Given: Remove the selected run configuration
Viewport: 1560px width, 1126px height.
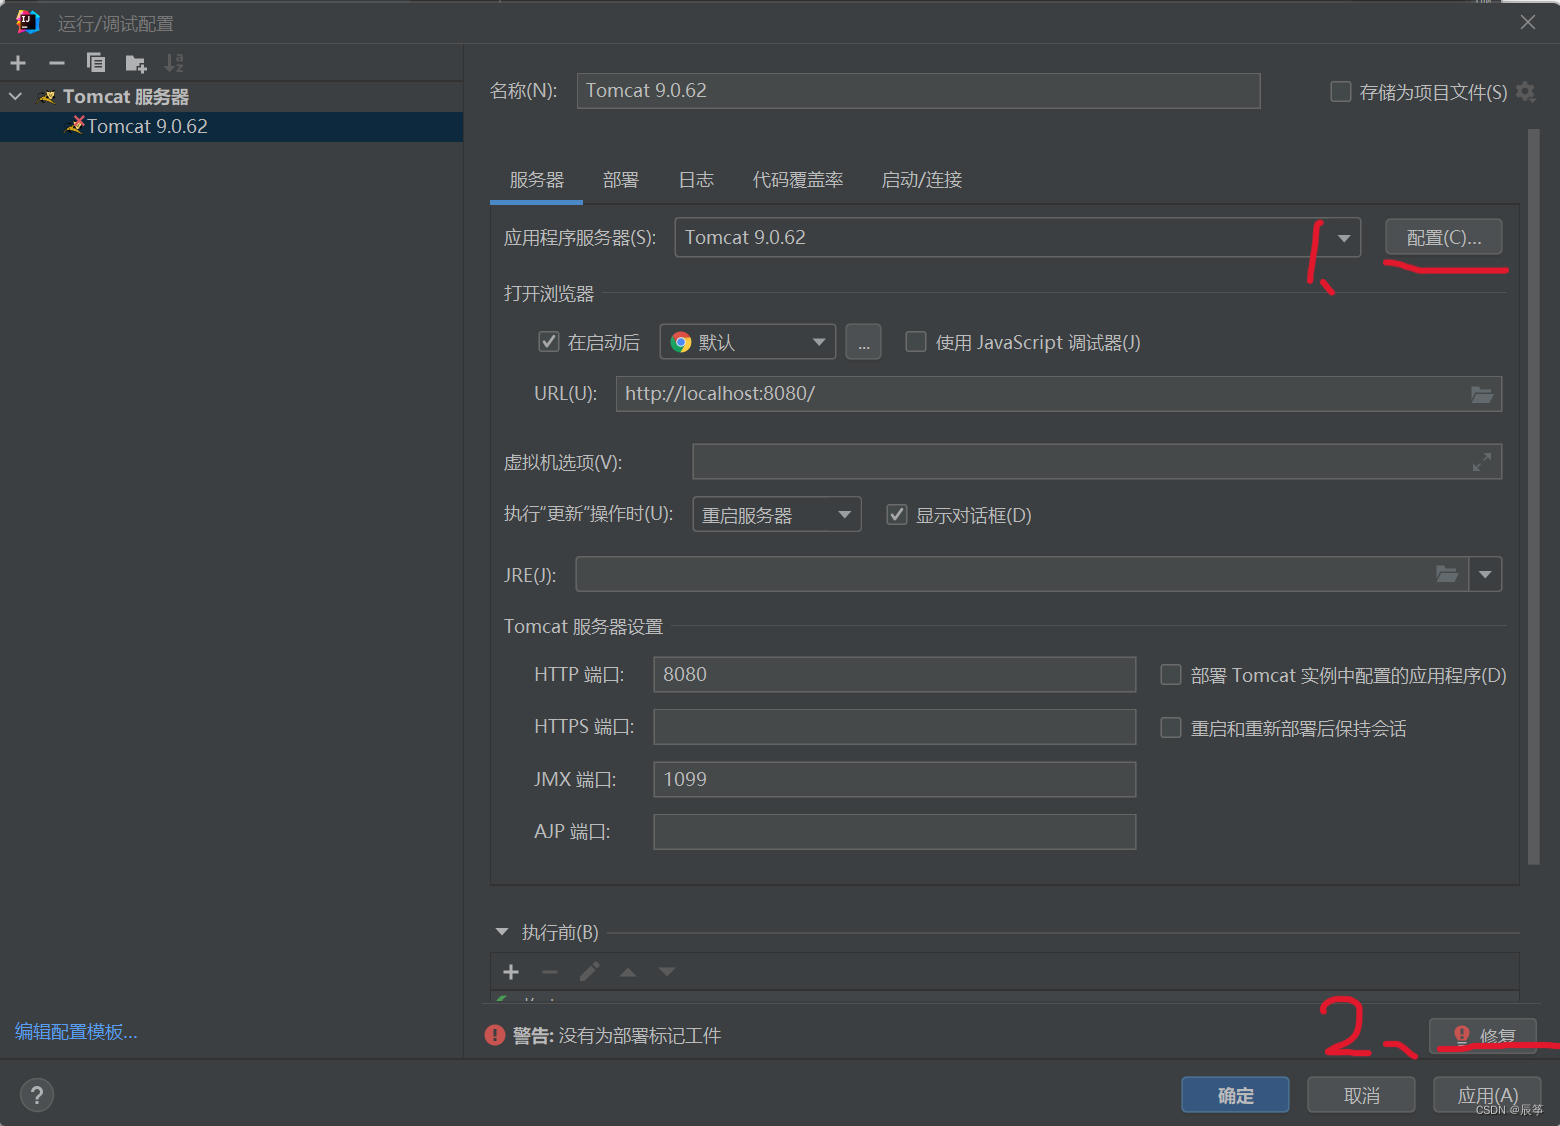Looking at the screenshot, I should pyautogui.click(x=57, y=63).
